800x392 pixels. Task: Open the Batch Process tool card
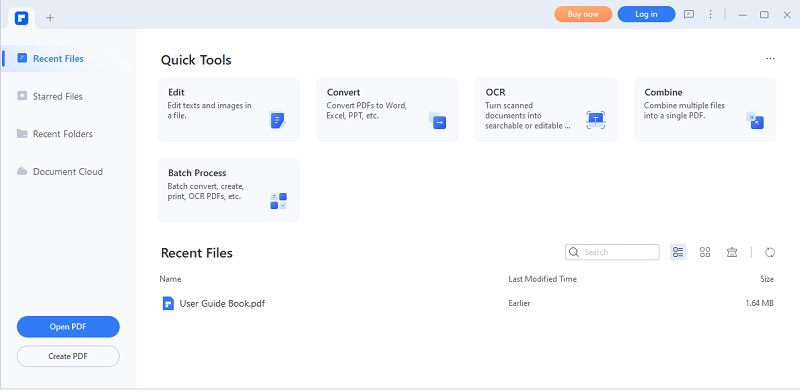(229, 190)
